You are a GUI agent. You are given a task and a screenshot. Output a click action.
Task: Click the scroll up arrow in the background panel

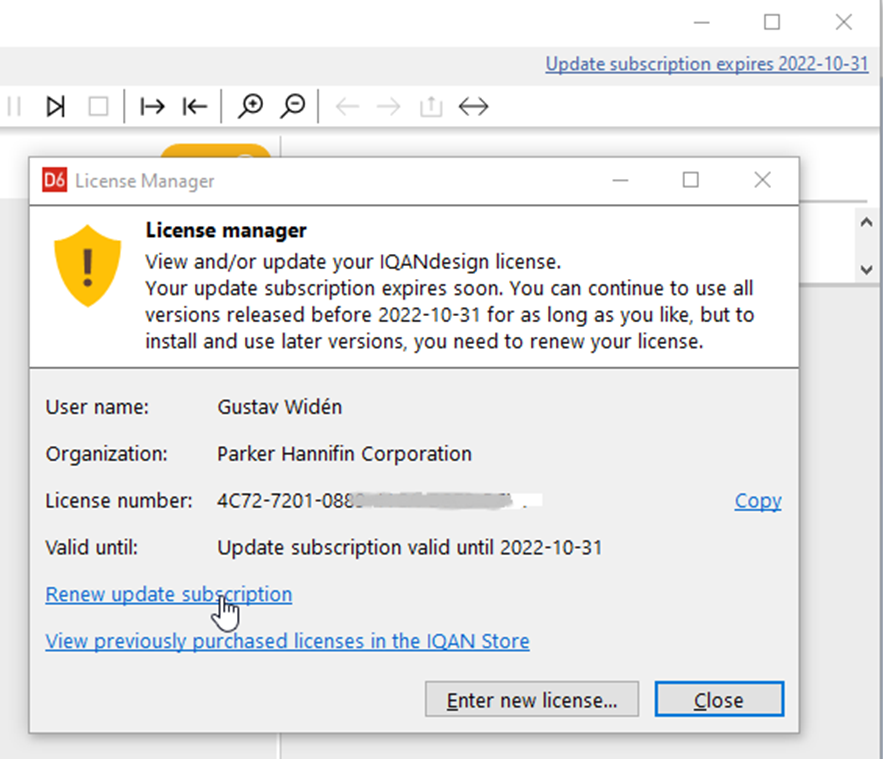867,222
